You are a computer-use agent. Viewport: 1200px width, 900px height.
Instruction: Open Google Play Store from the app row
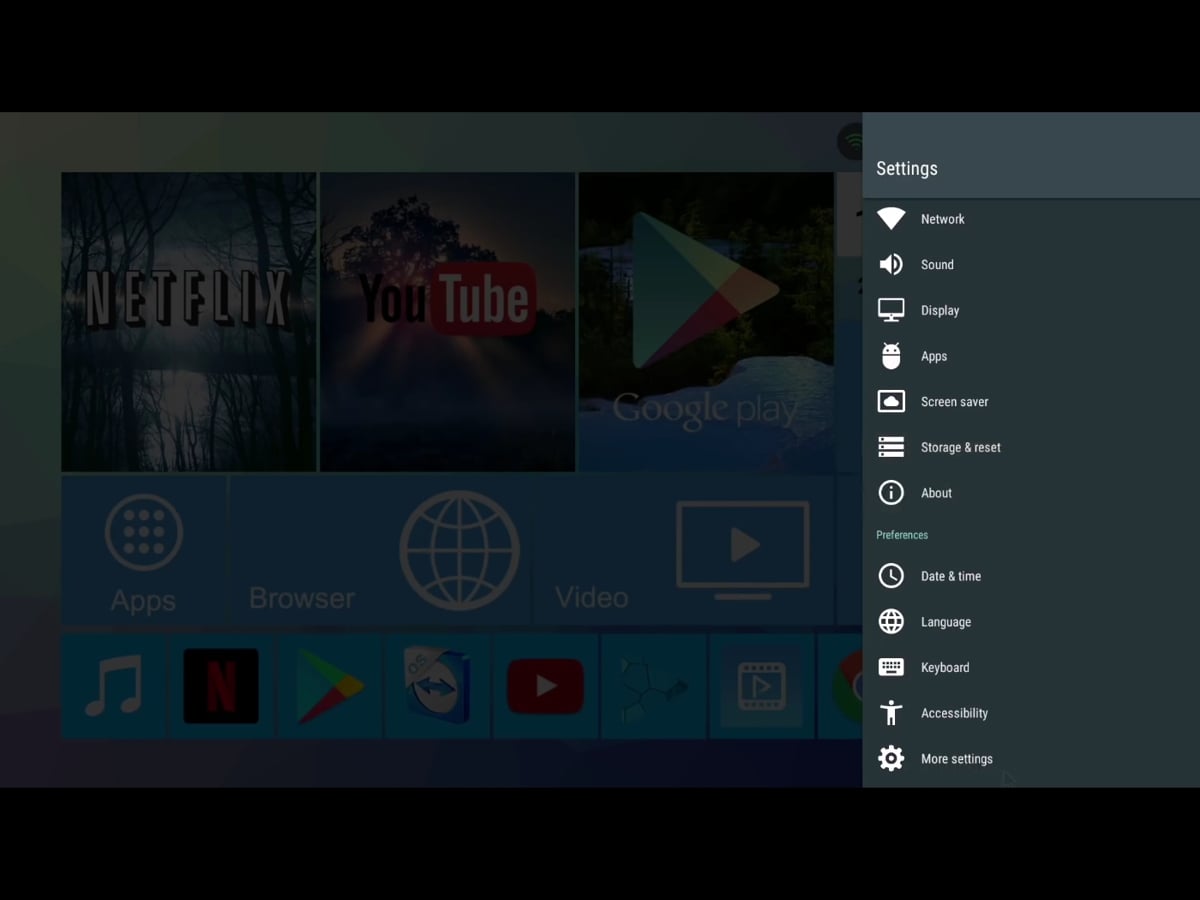click(329, 686)
